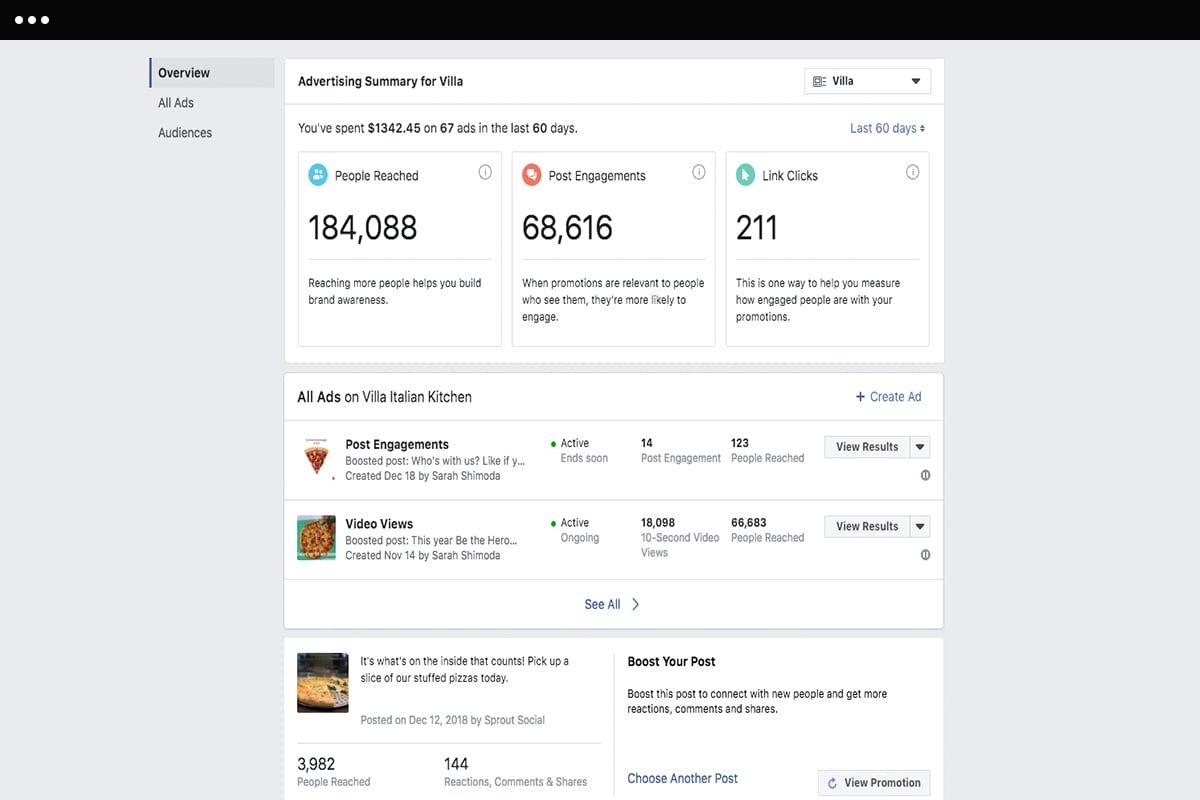The image size is (1200, 800).
Task: Select the Overview tab in sidebar
Action: pos(212,73)
